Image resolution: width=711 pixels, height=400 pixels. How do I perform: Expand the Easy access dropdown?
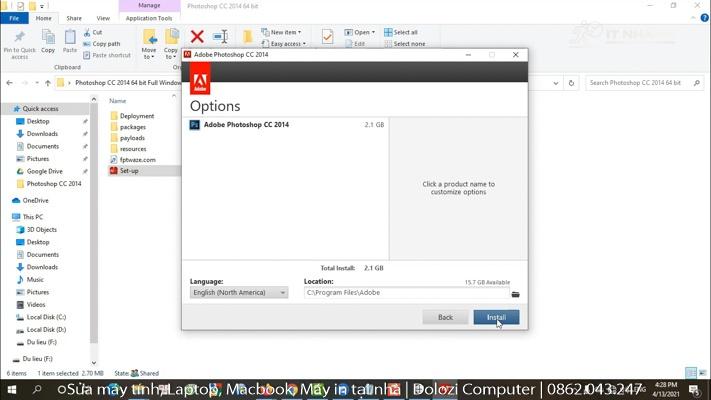pyautogui.click(x=285, y=44)
